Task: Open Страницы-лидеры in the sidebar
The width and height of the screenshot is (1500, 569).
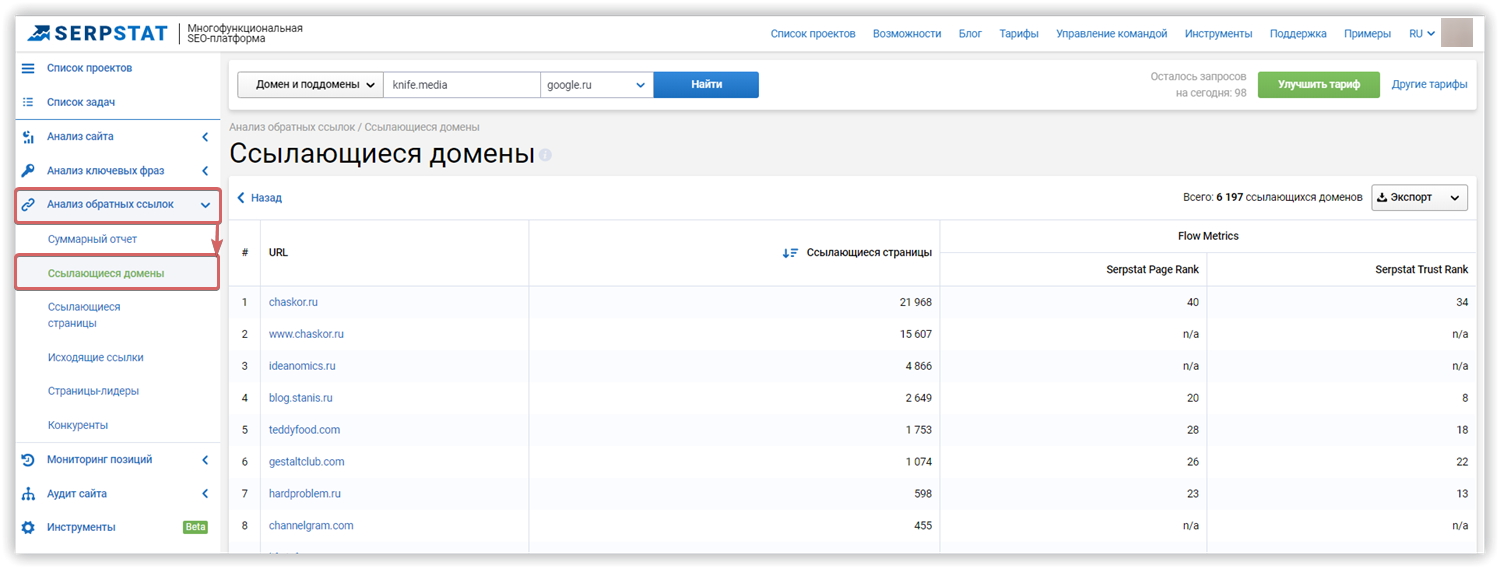Action: (x=93, y=391)
